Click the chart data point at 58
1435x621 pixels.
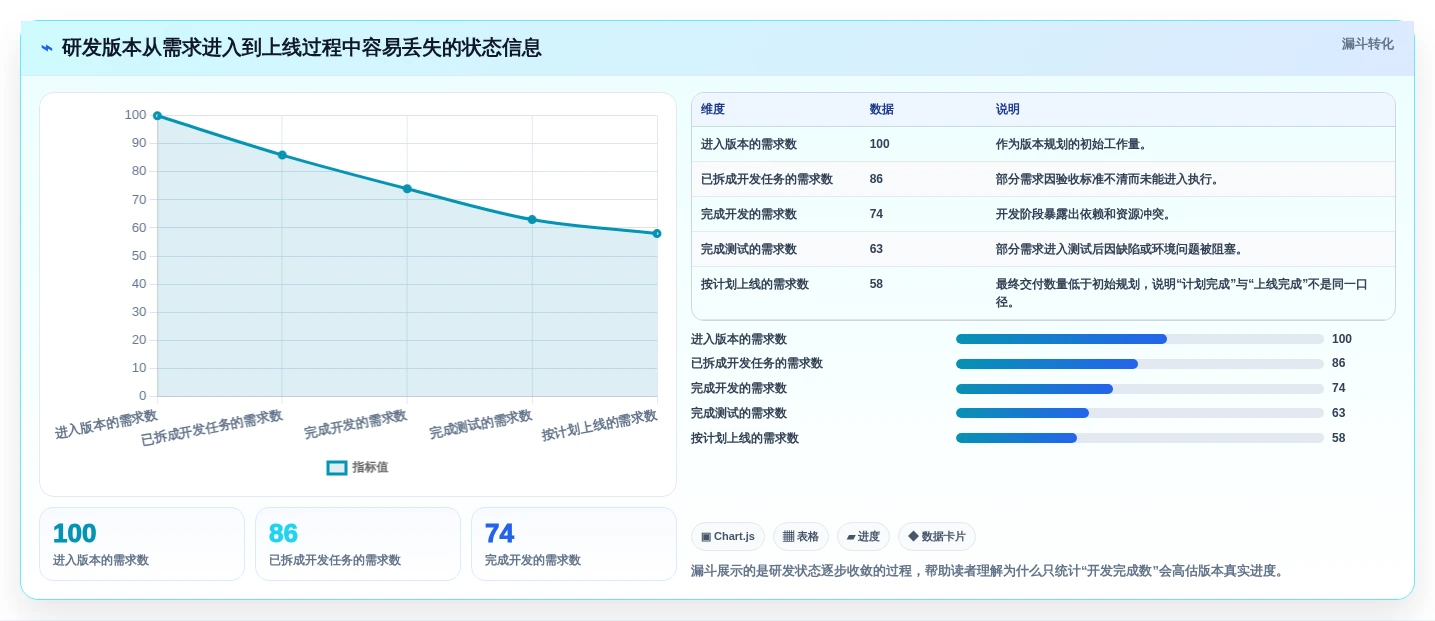[x=657, y=234]
